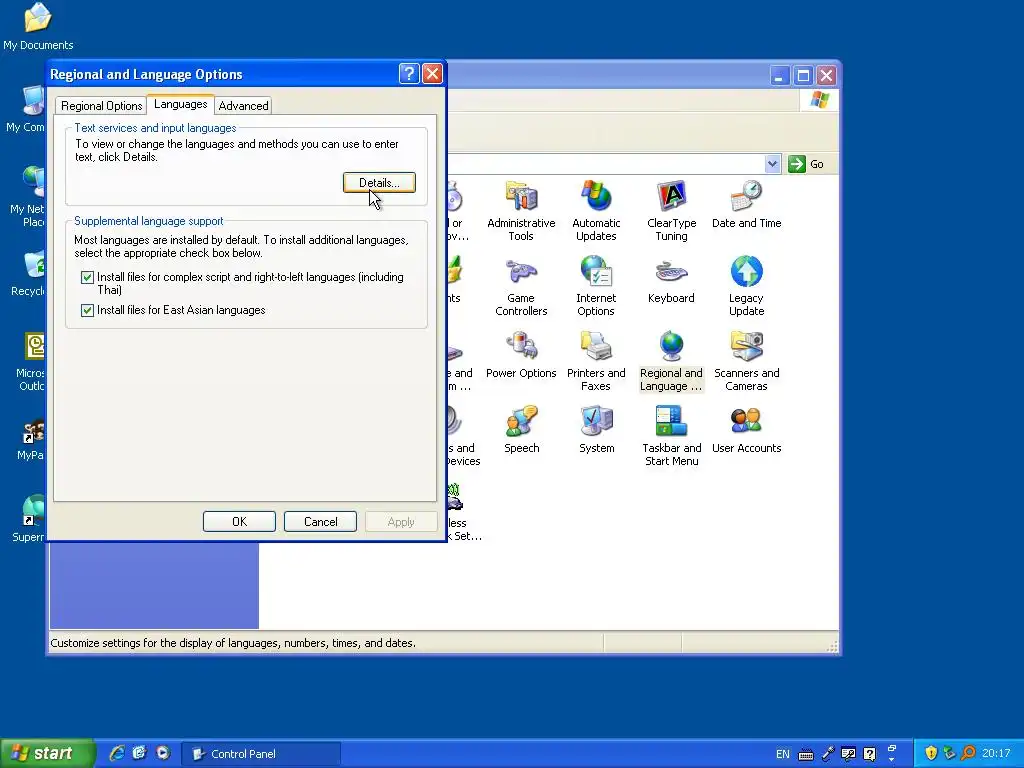The image size is (1024, 768).
Task: Click security shield tray icon
Action: [x=931, y=754]
